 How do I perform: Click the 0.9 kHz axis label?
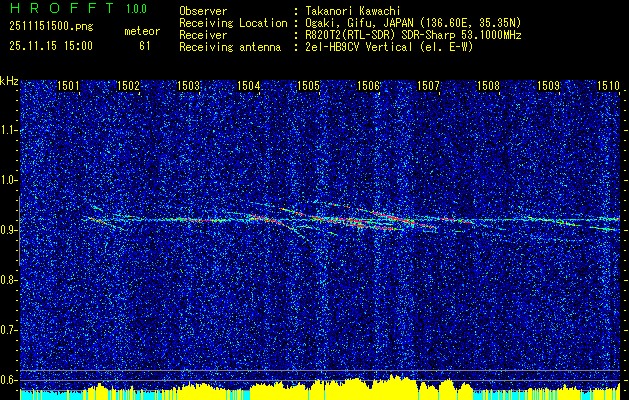click(x=8, y=230)
